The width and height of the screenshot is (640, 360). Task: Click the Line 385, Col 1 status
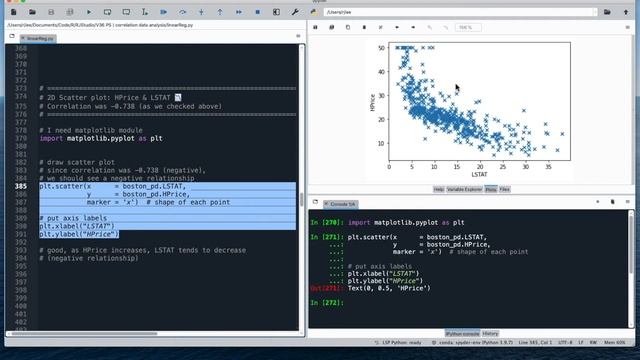pos(535,342)
